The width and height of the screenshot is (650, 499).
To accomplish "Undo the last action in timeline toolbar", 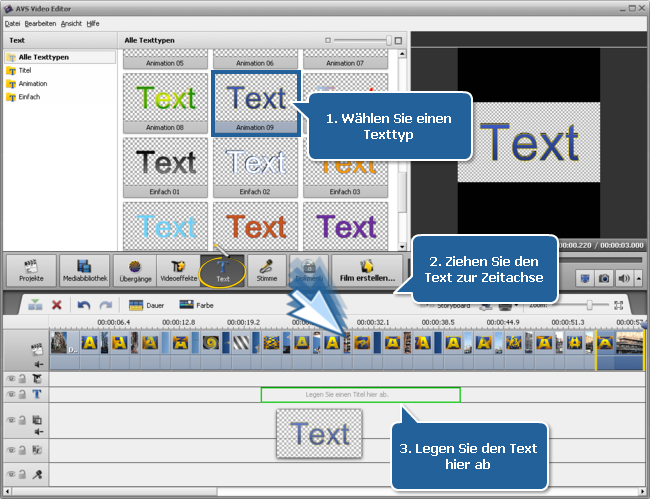I will tap(84, 305).
